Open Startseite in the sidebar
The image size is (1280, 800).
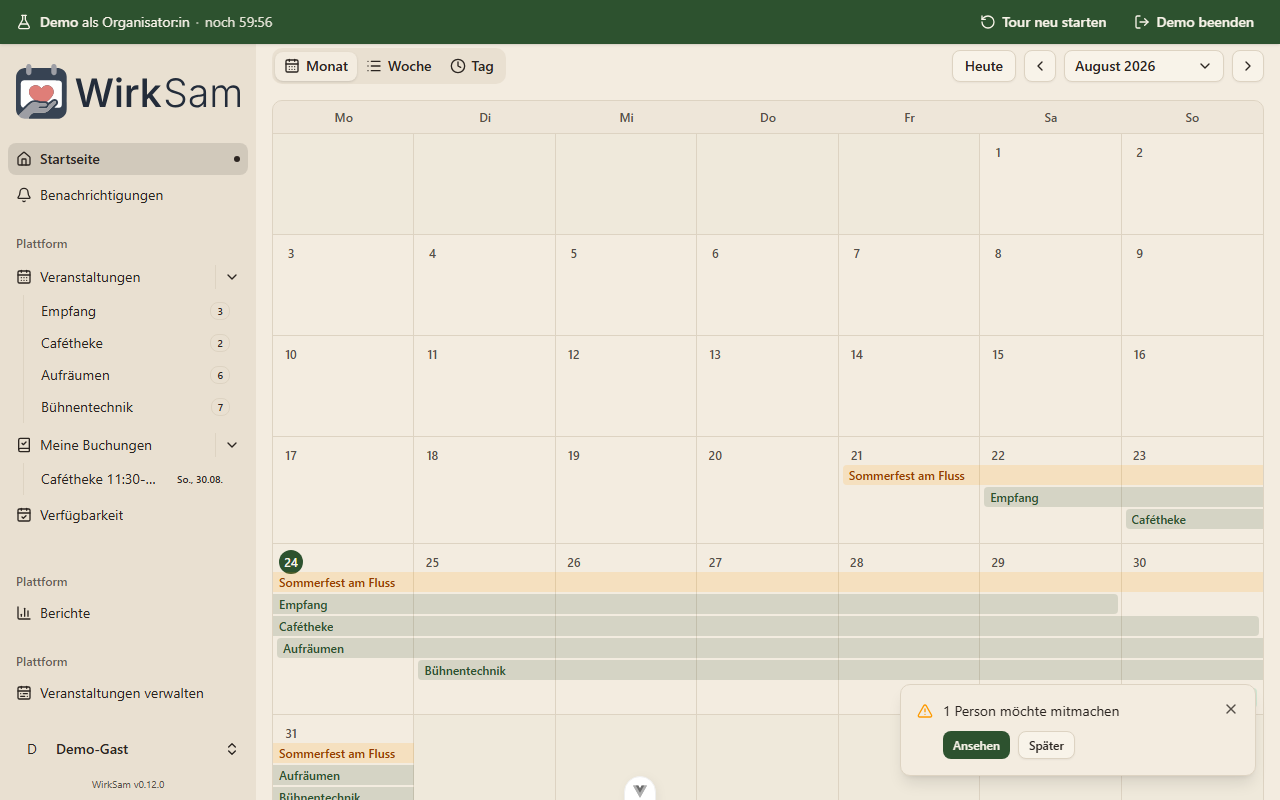click(x=128, y=159)
